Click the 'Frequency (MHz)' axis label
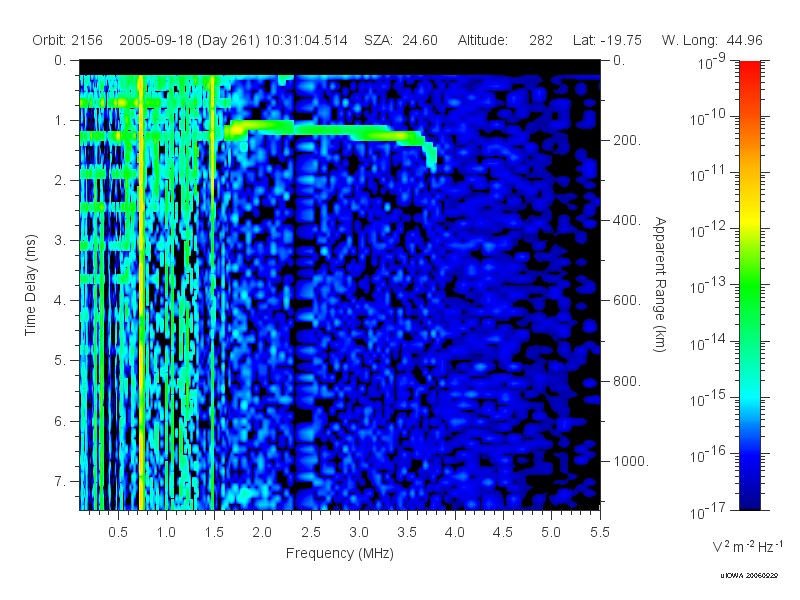This screenshot has height=600, width=800. pyautogui.click(x=340, y=553)
